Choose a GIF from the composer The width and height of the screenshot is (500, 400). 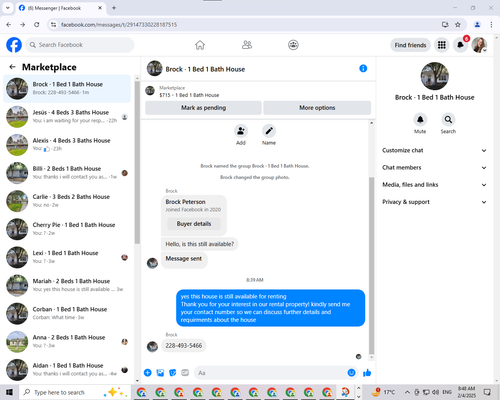tap(185, 373)
